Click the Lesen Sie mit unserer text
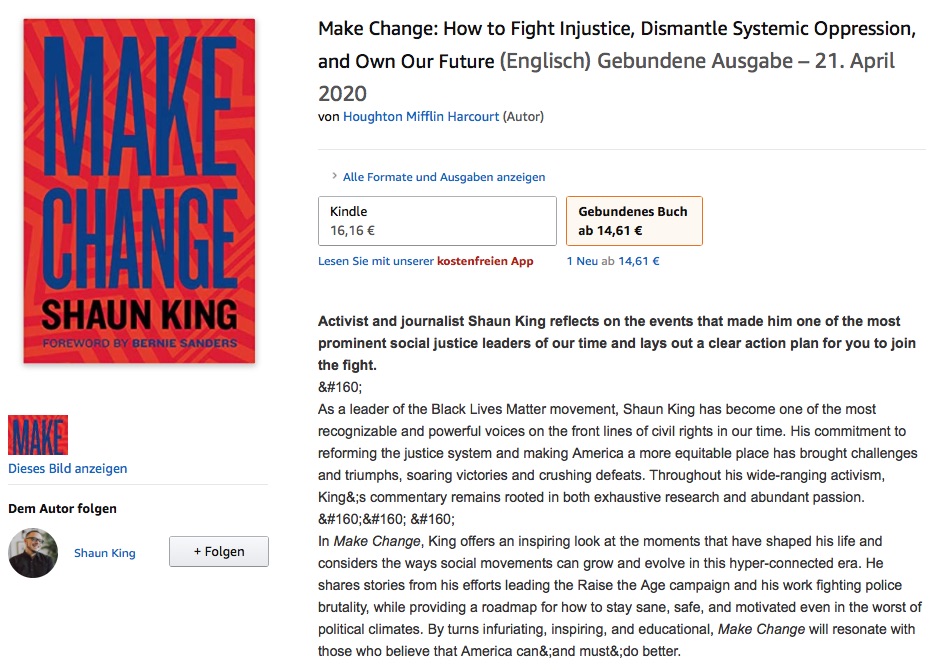Image resolution: width=945 pixels, height=670 pixels. pos(376,261)
